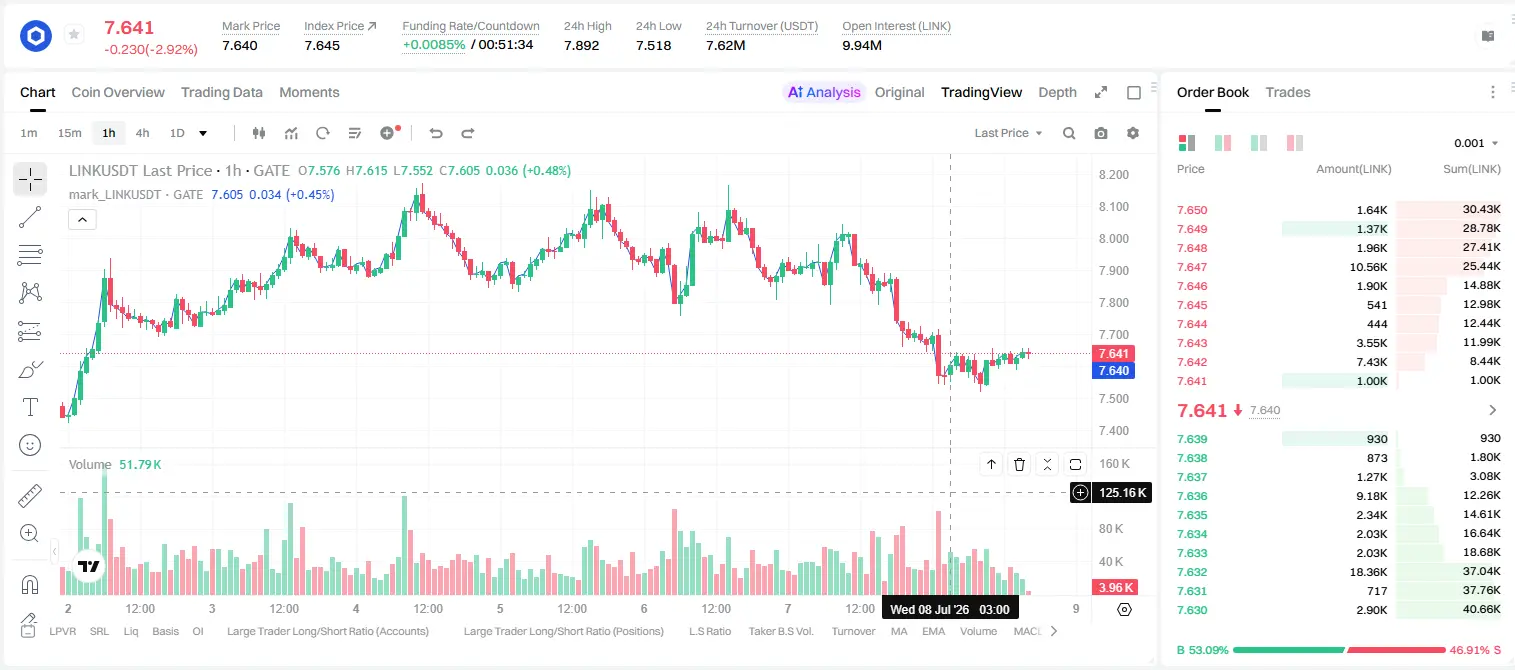Select the text annotation tool
Screen dimensions: 1515x670
pyautogui.click(x=30, y=407)
